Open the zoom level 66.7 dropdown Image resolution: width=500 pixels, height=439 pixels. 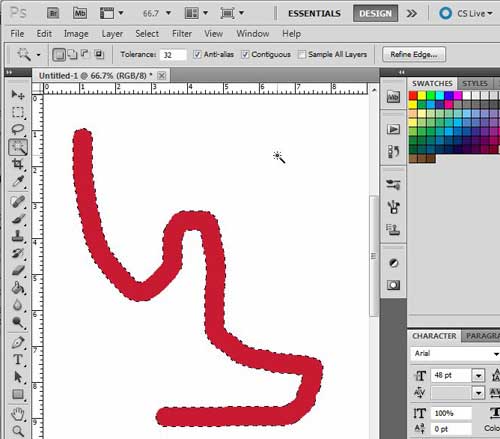[x=169, y=13]
